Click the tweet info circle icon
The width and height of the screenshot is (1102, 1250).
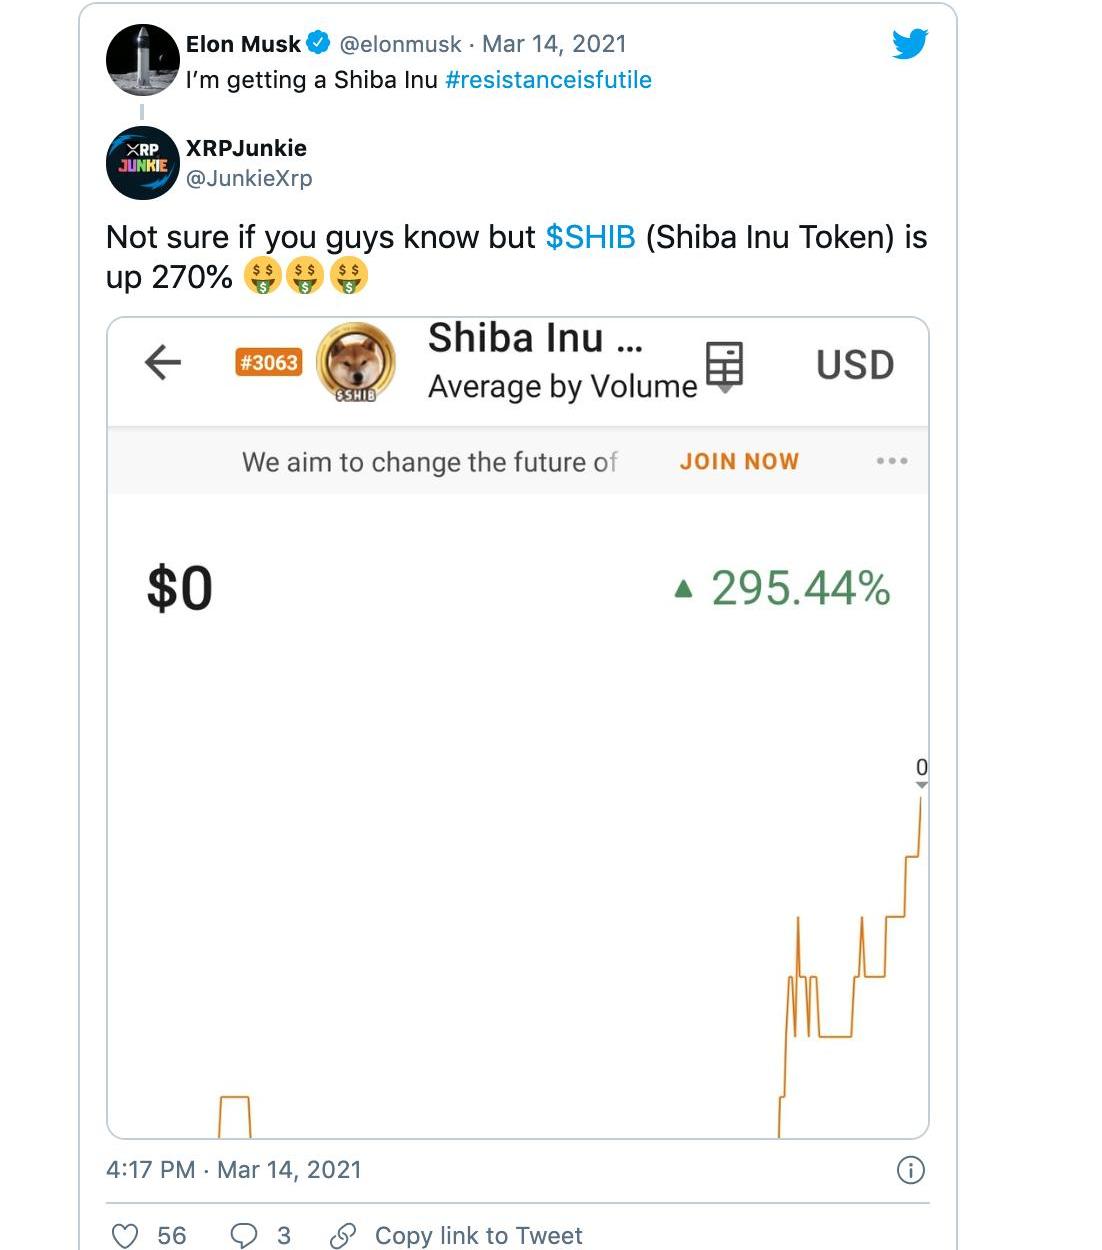[910, 1170]
